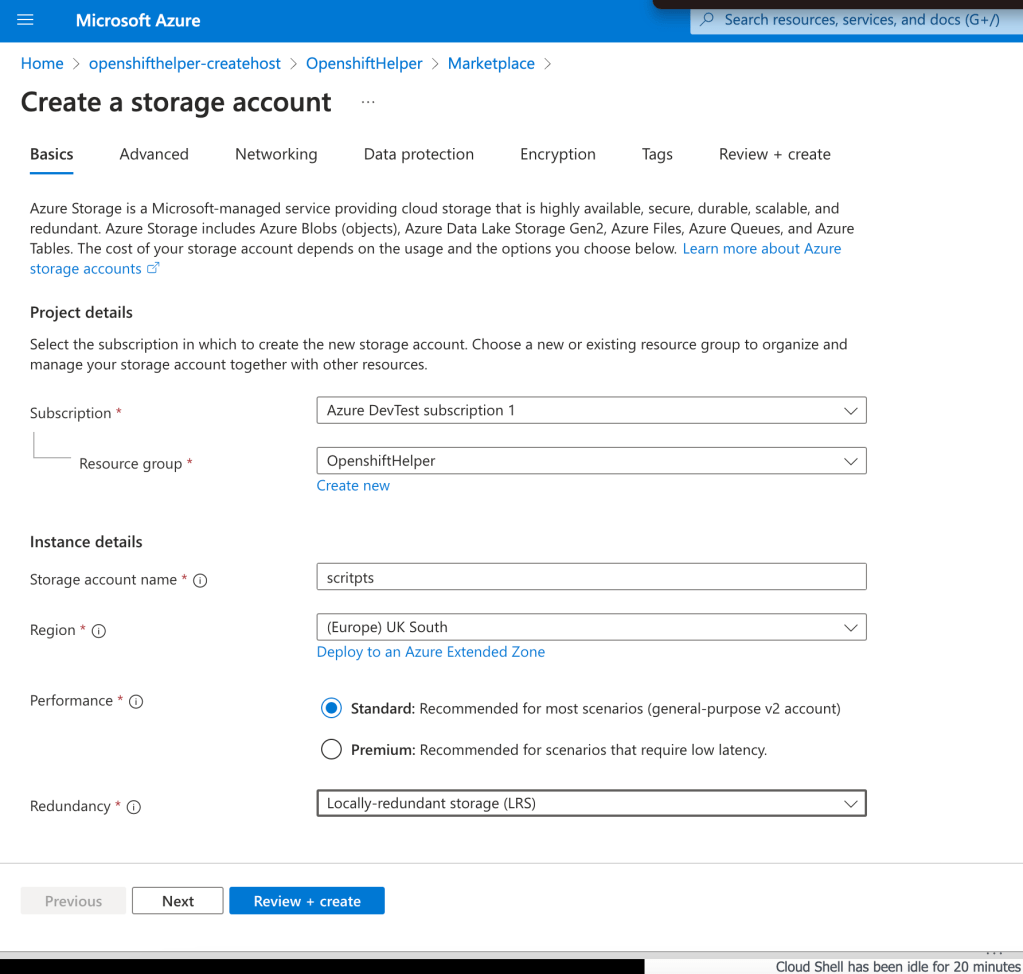Open Learn more about Azure storage accounts

coord(761,249)
